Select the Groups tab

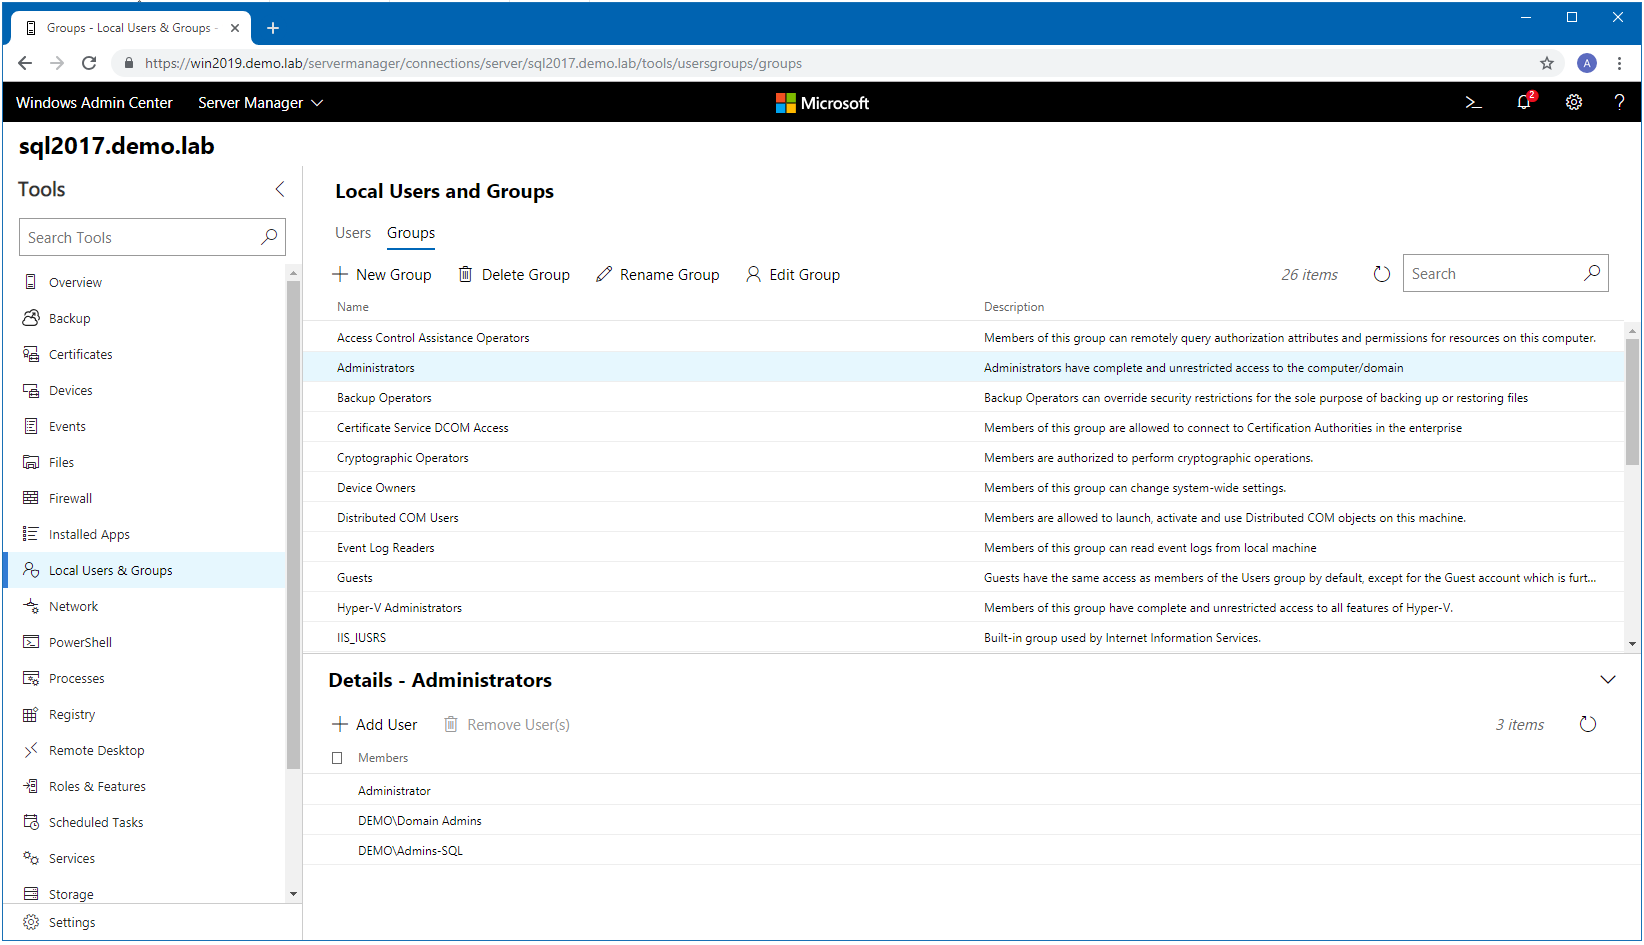pyautogui.click(x=411, y=233)
